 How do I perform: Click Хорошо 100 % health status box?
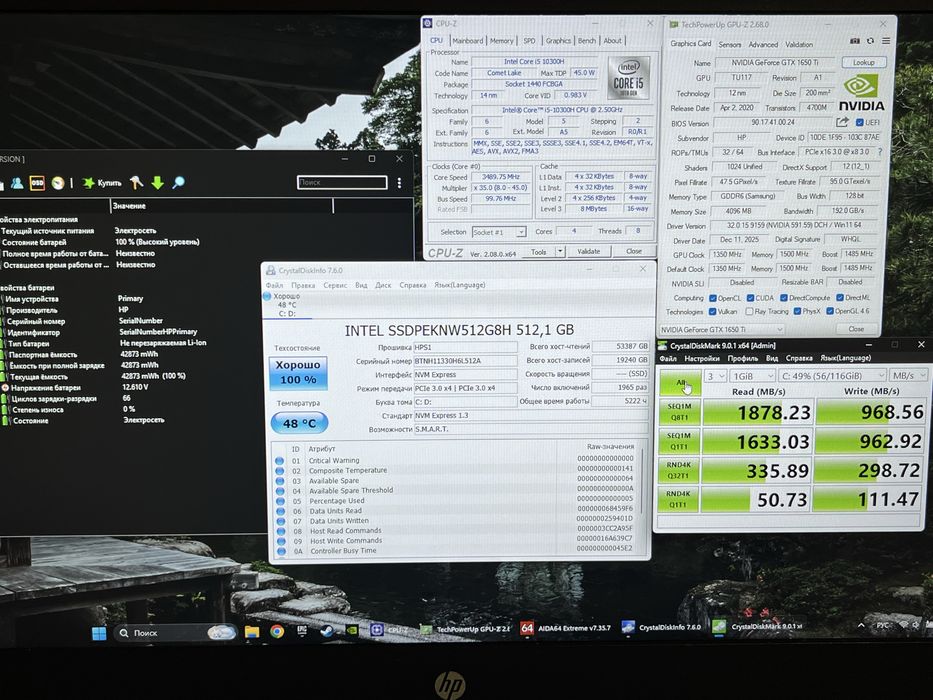click(x=298, y=373)
